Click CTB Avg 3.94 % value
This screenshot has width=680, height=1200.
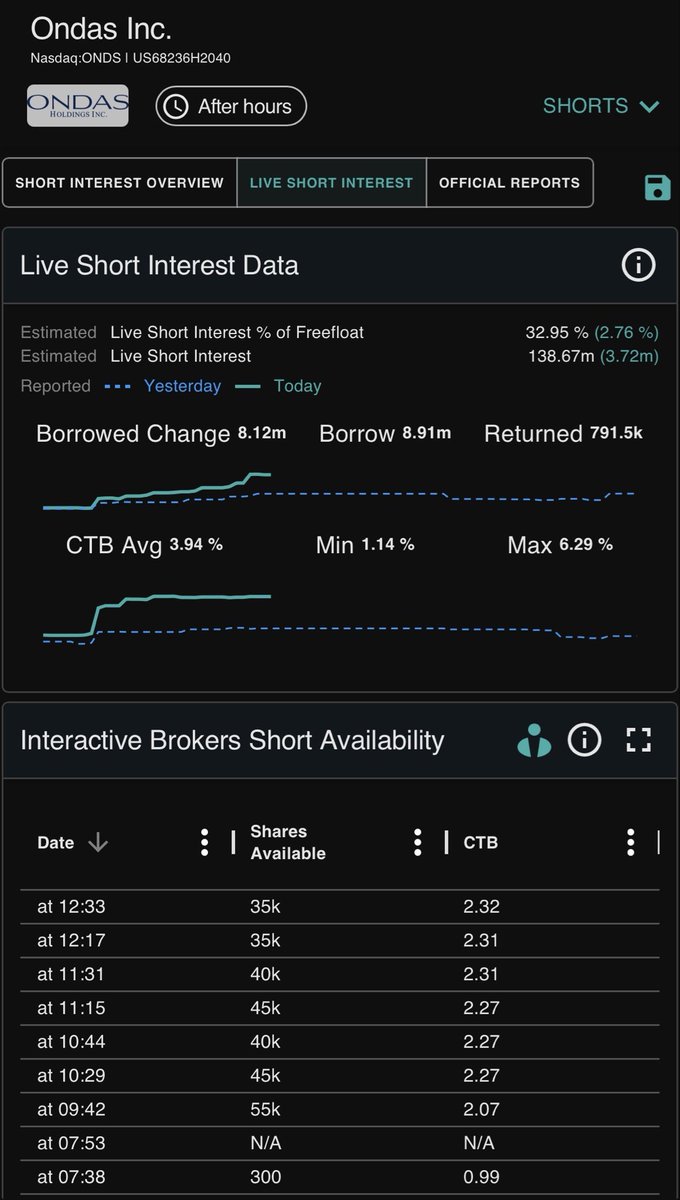[x=196, y=544]
